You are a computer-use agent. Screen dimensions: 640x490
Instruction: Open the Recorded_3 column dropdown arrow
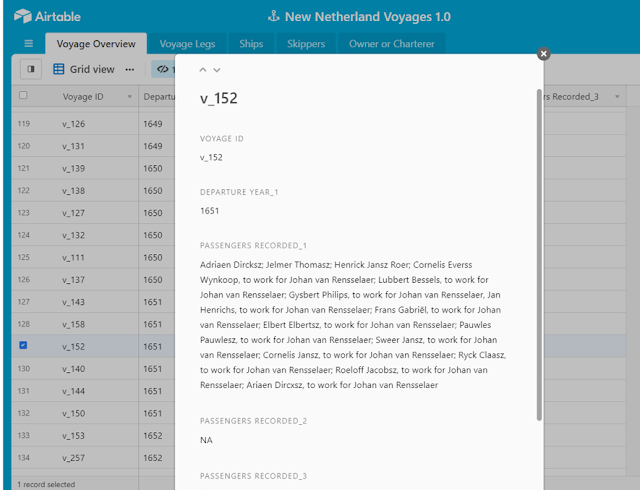click(617, 97)
